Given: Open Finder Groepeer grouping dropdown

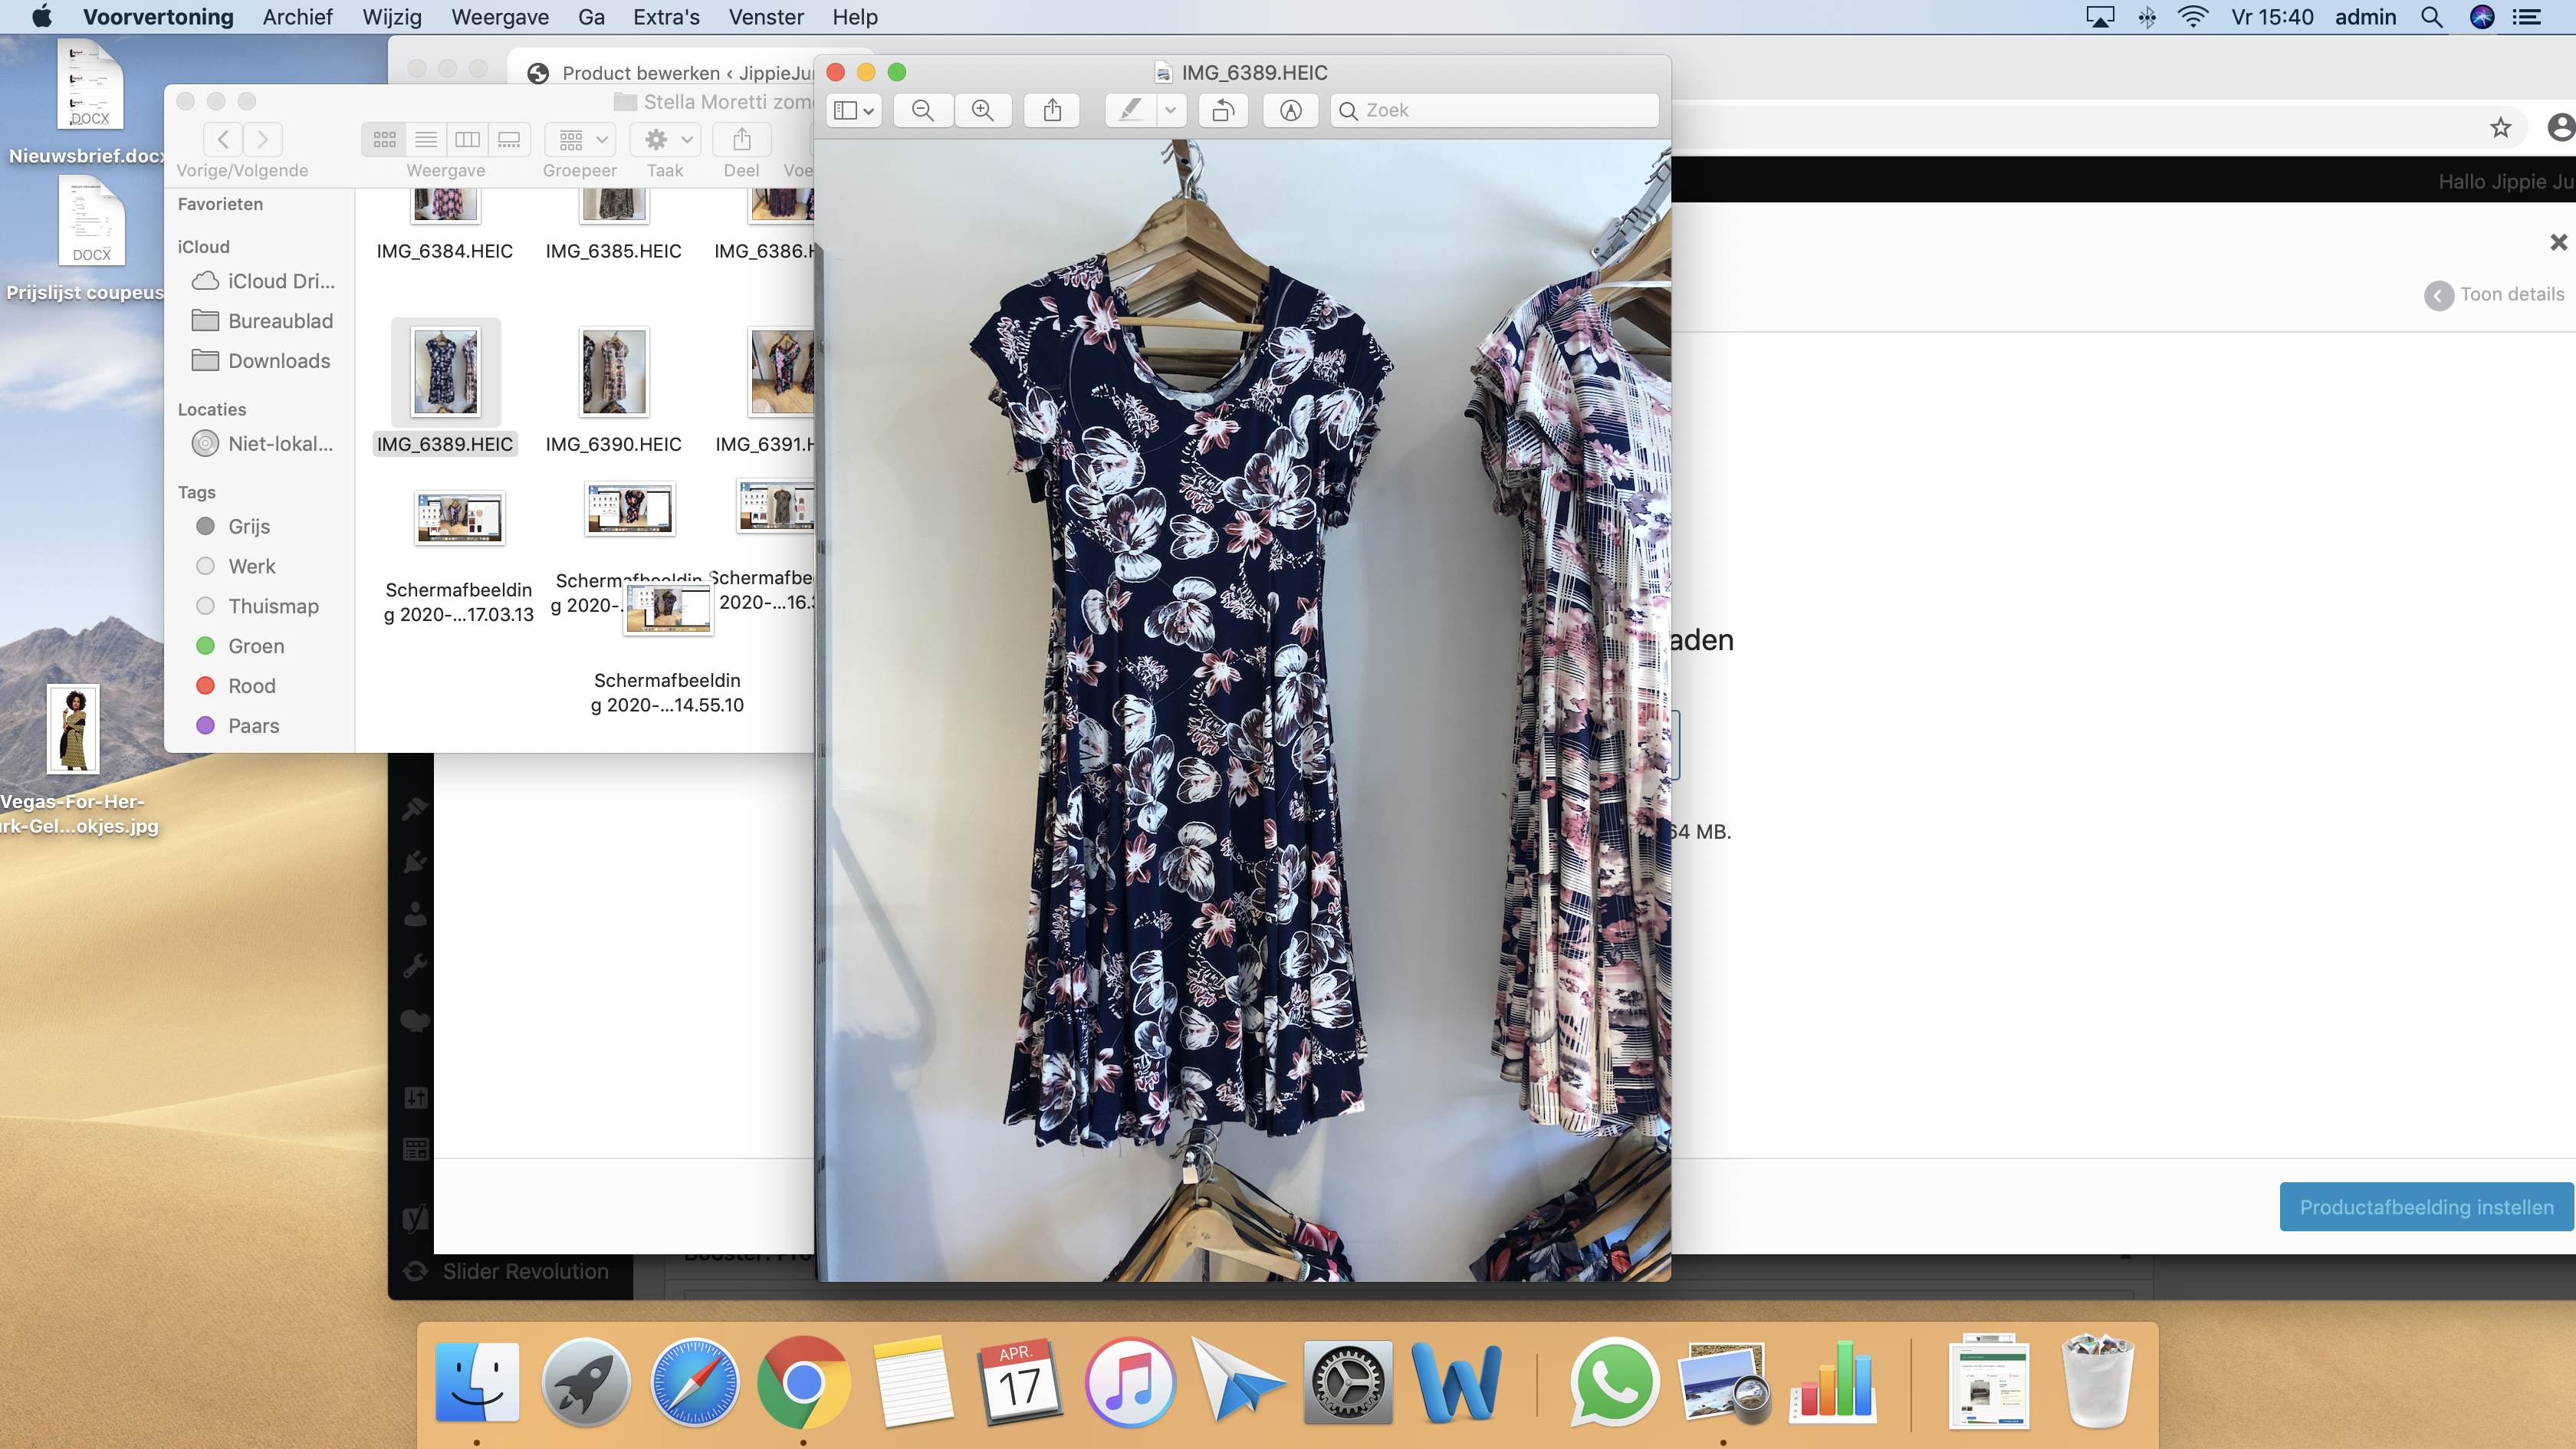Looking at the screenshot, I should click(x=582, y=139).
